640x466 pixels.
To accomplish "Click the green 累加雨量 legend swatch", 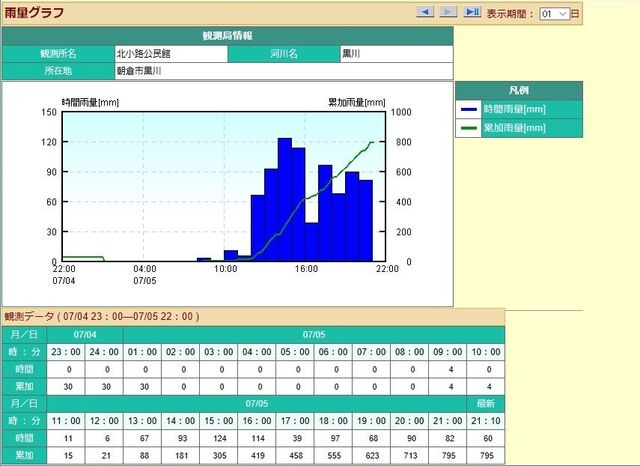I will coord(469,128).
